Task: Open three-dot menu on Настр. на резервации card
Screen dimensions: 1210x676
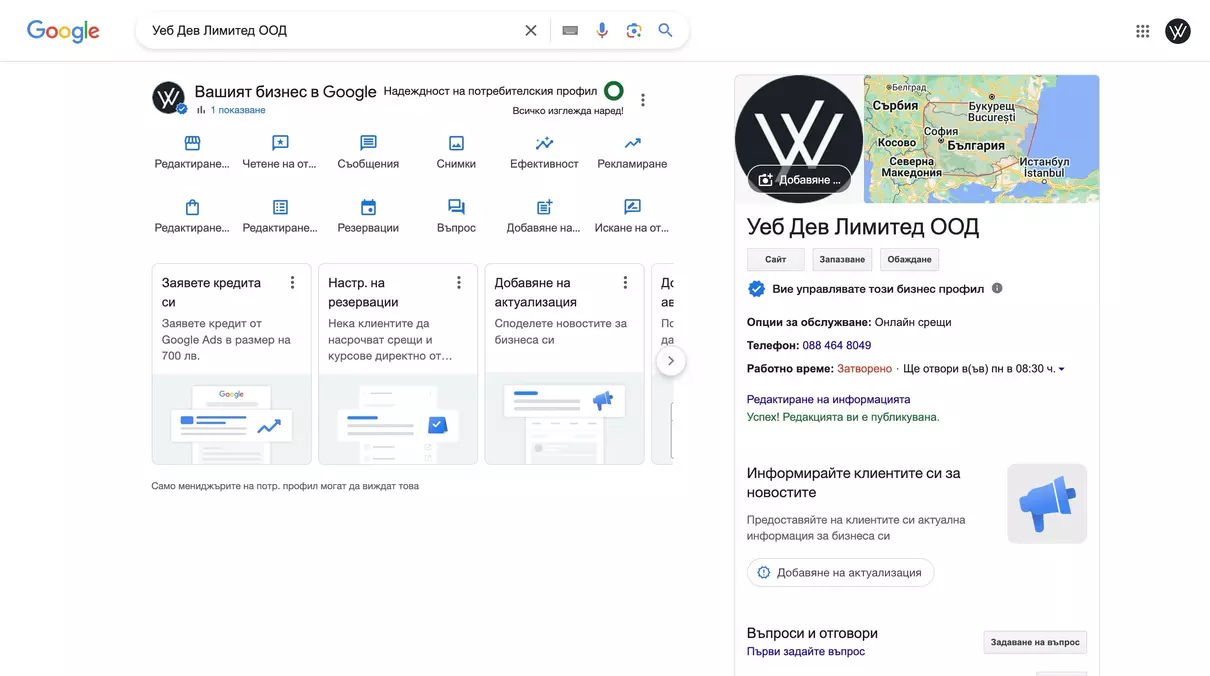Action: click(459, 283)
